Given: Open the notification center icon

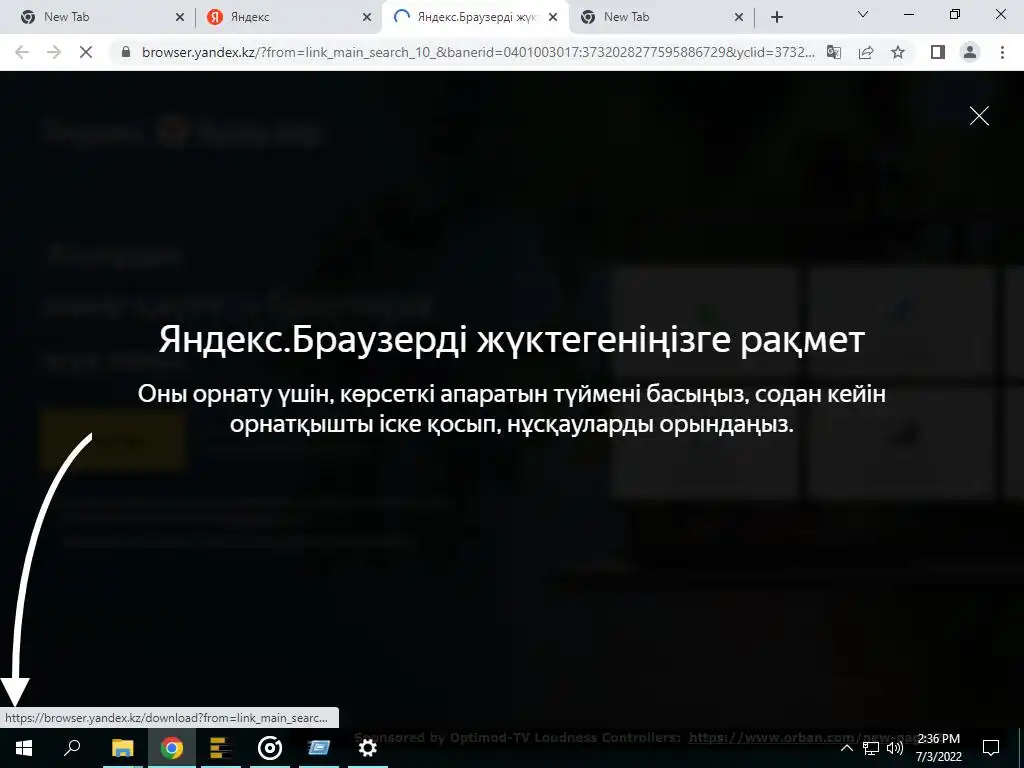Looking at the screenshot, I should [x=991, y=748].
